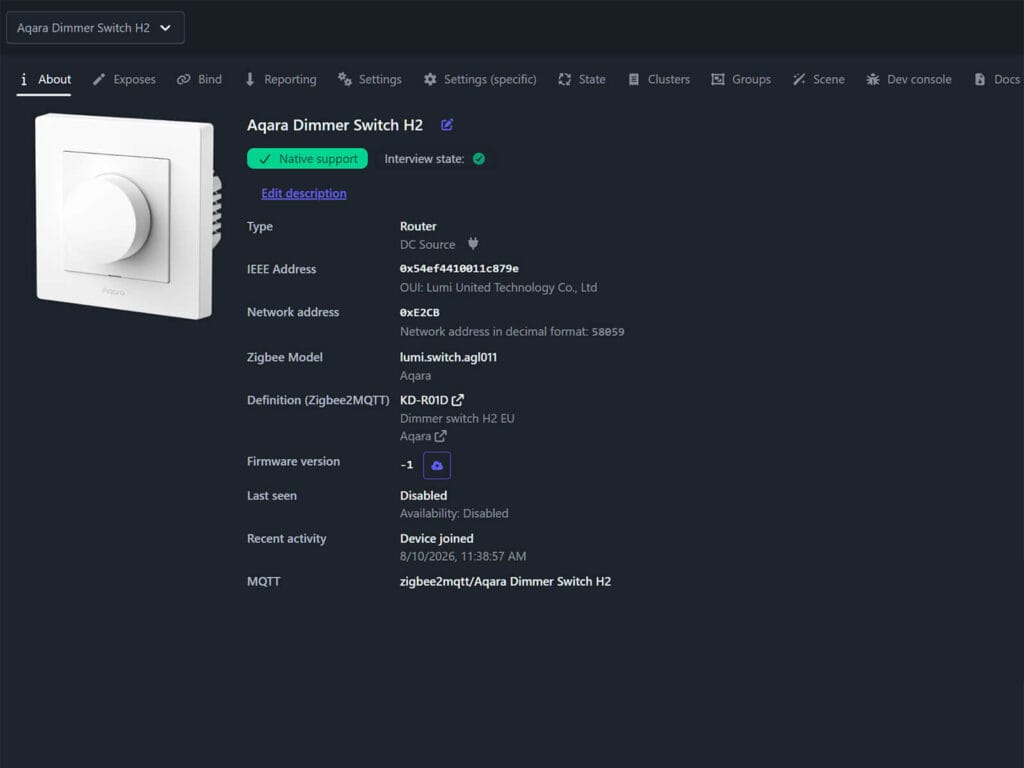The height and width of the screenshot is (768, 1024).
Task: Open the Settings tab
Action: (370, 80)
